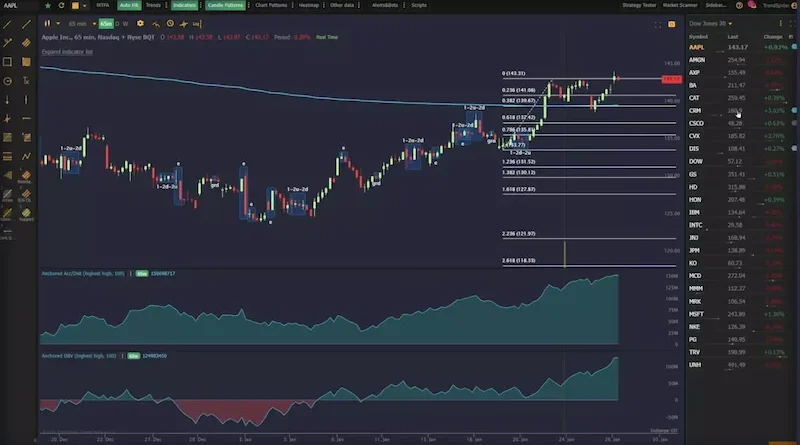
Task: Toggle the Indicators button
Action: (184, 5)
